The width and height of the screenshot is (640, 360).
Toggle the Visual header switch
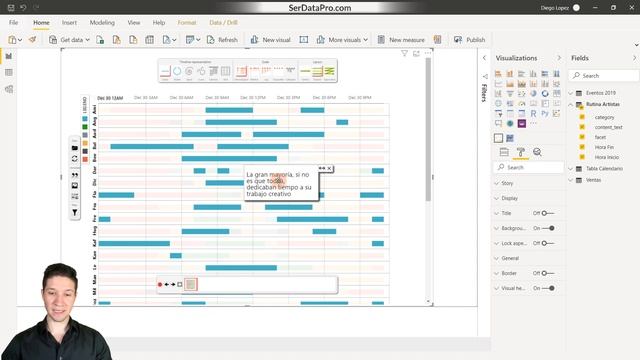tap(548, 288)
